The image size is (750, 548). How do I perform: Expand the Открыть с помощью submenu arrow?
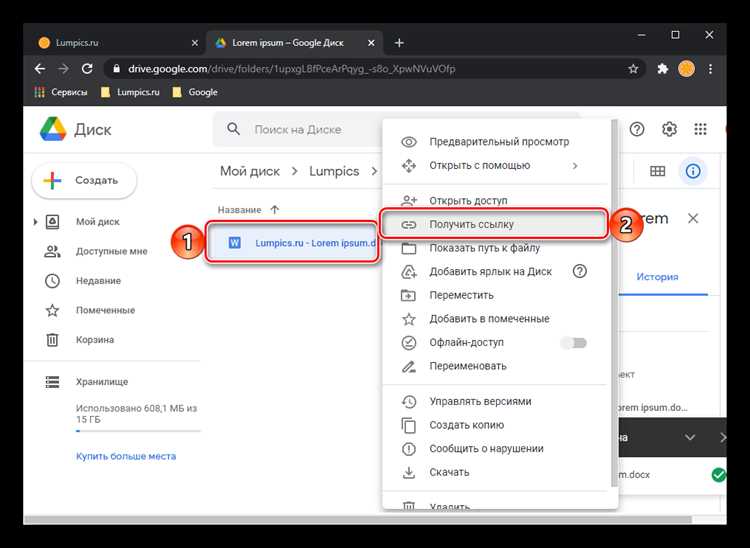[575, 165]
